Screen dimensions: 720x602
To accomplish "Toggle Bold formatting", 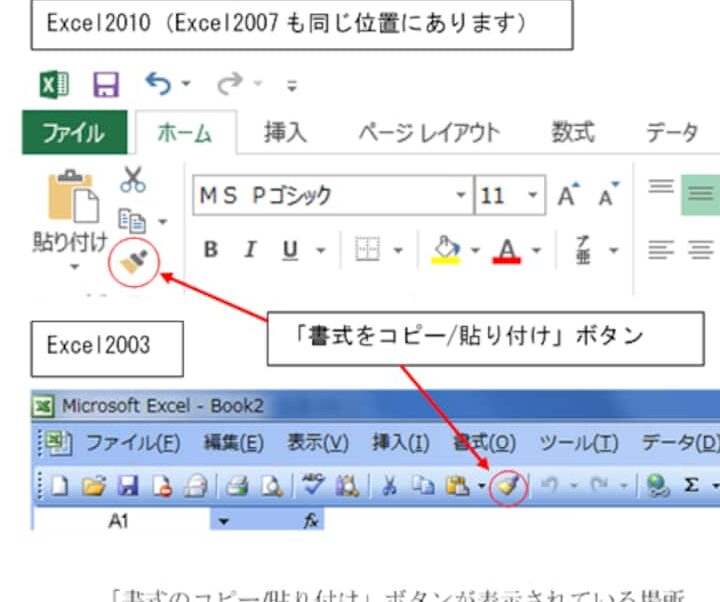I will pos(211,250).
